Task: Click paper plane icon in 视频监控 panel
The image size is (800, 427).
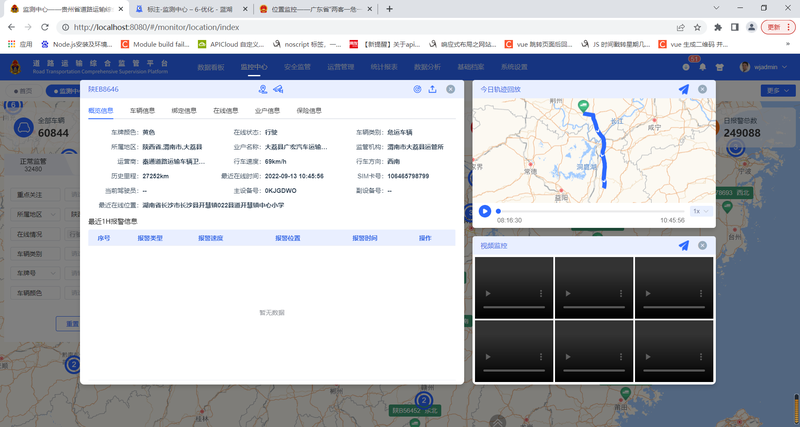Action: click(684, 246)
